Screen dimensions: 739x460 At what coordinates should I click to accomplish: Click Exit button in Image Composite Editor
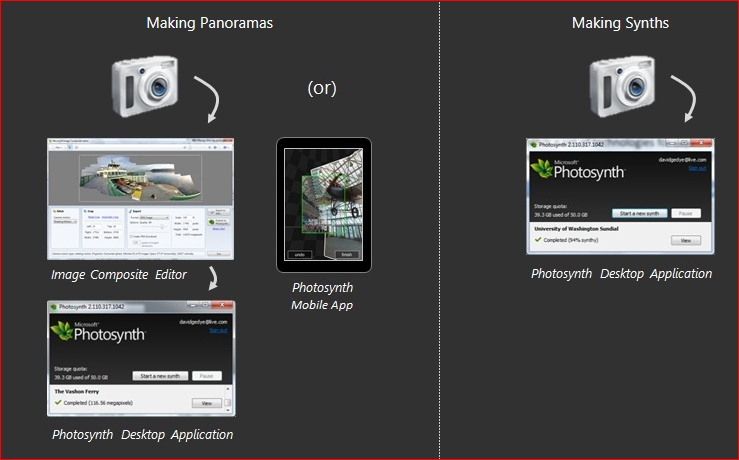[x=219, y=254]
